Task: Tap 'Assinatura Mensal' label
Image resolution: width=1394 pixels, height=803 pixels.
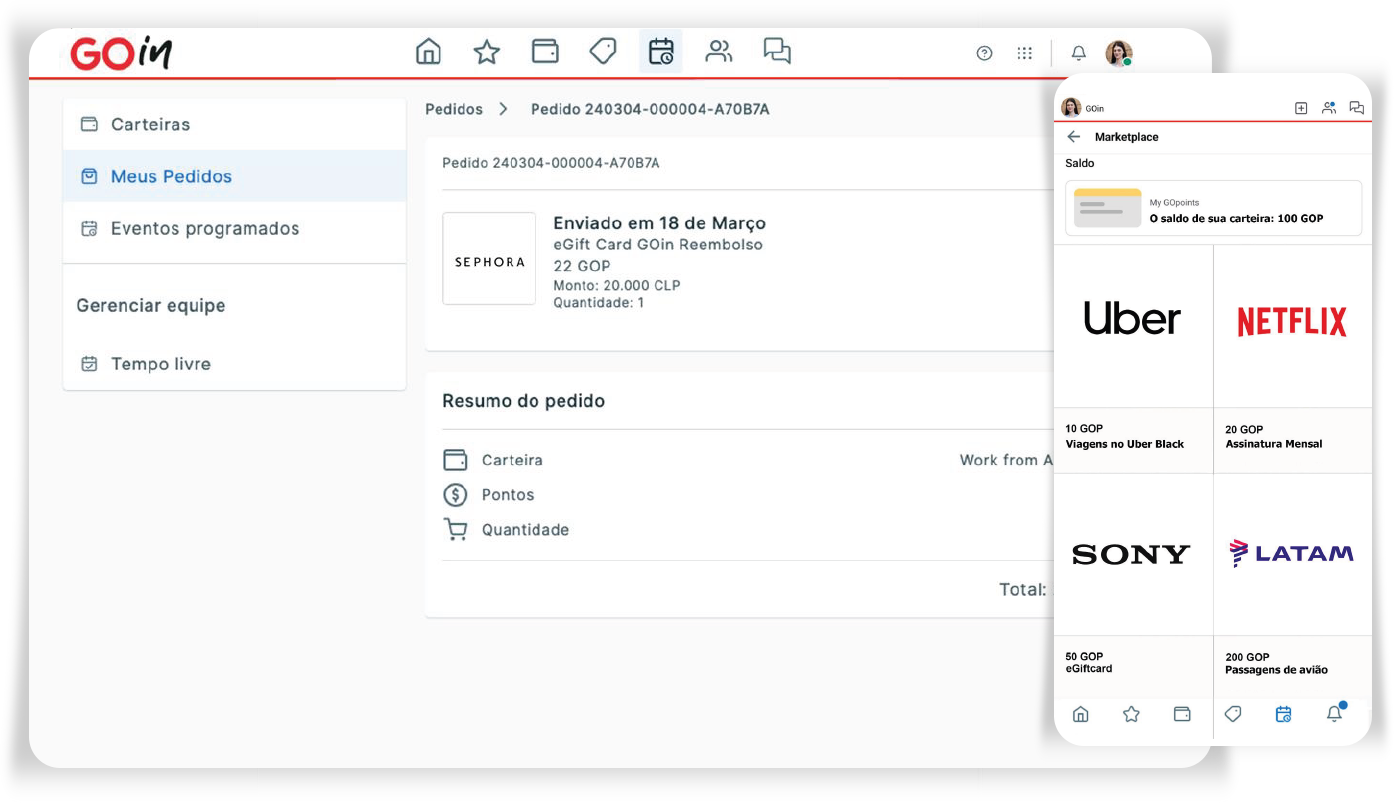Action: [x=1273, y=444]
